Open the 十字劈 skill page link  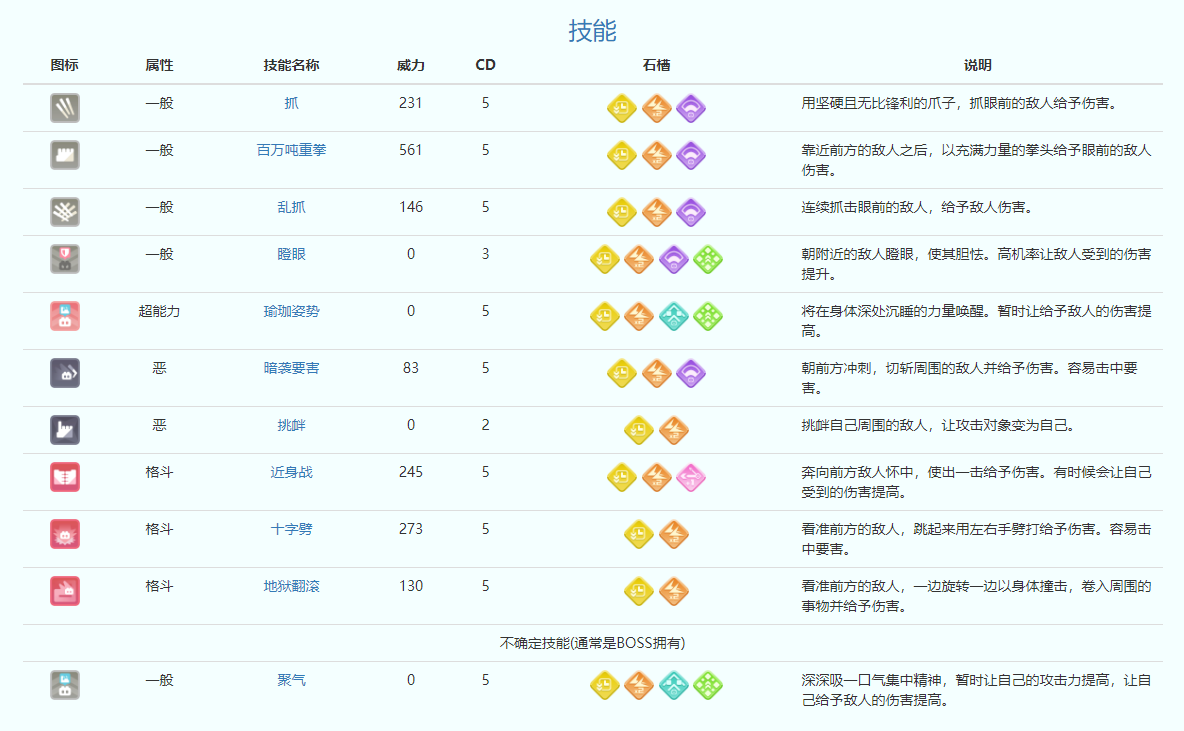pyautogui.click(x=291, y=528)
